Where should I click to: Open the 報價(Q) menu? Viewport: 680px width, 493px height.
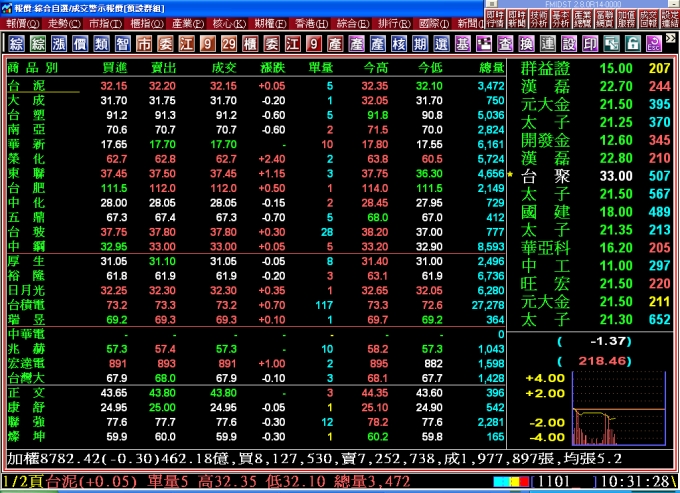[x=22, y=23]
